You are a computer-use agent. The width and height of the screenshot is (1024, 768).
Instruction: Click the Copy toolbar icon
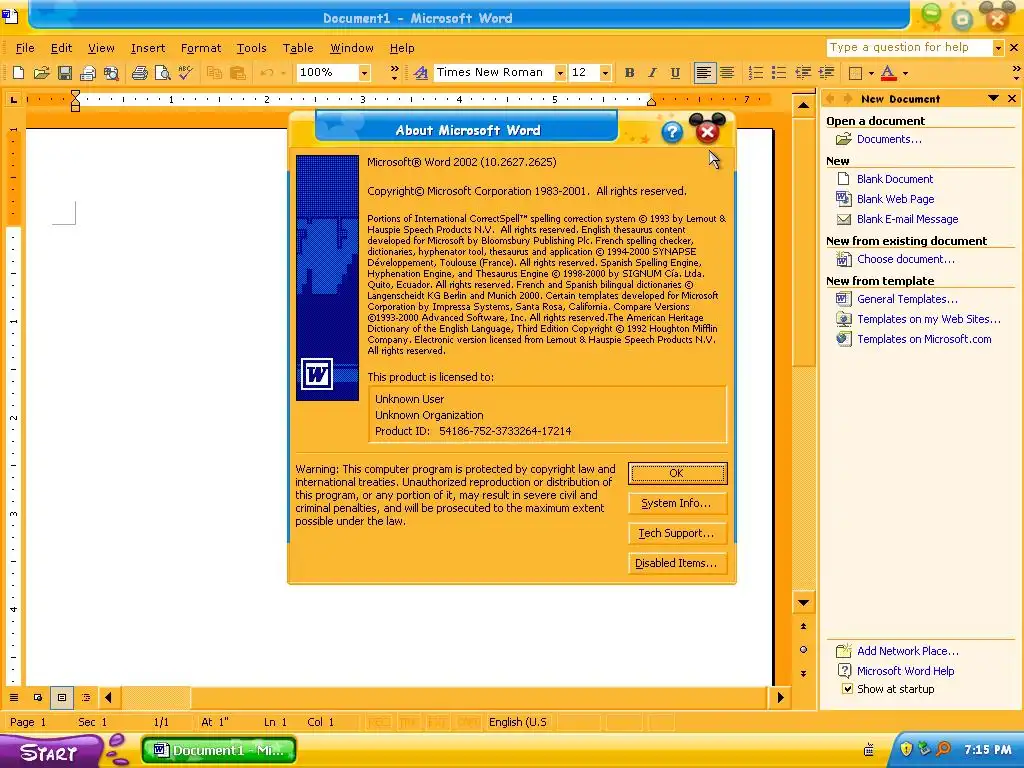[214, 72]
